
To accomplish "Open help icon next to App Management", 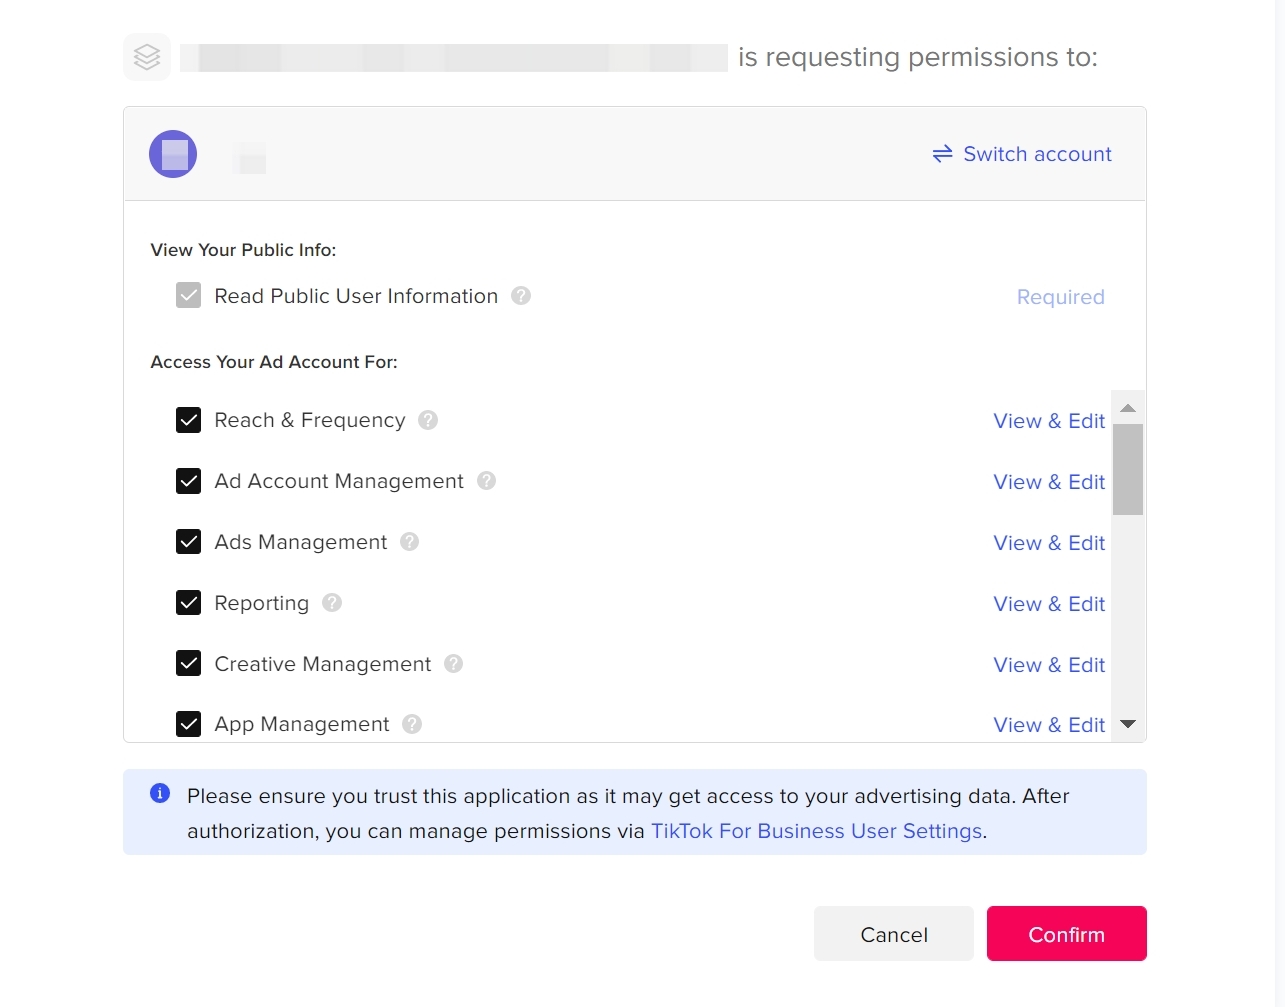I will tap(412, 724).
